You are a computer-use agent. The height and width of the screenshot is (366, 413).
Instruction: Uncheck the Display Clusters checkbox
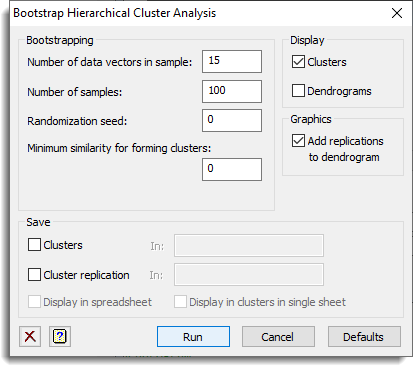(298, 62)
